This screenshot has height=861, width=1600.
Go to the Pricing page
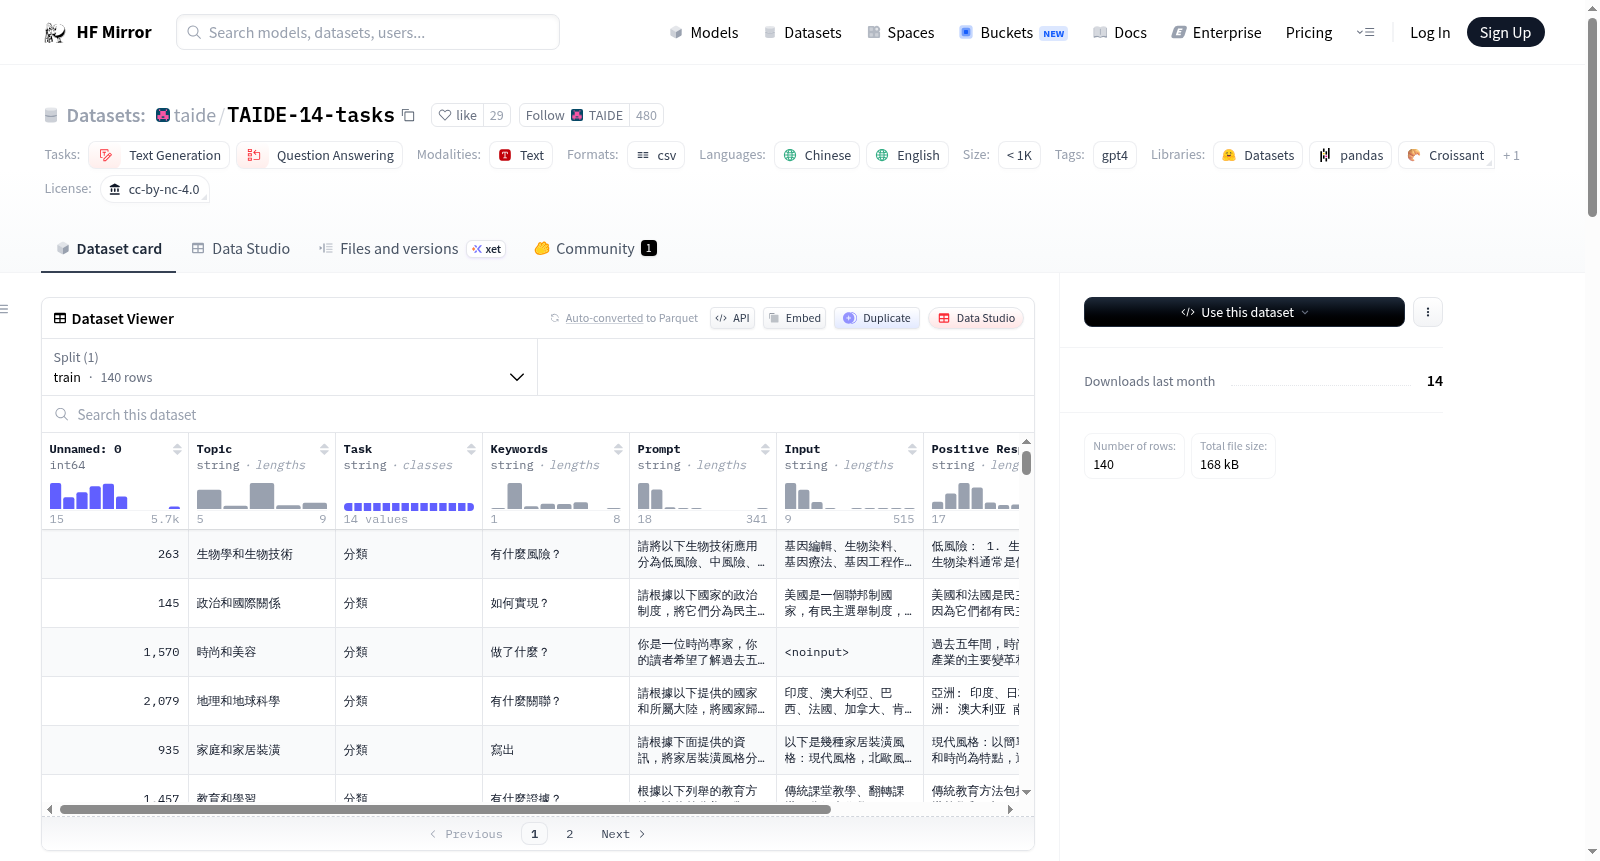[1309, 33]
